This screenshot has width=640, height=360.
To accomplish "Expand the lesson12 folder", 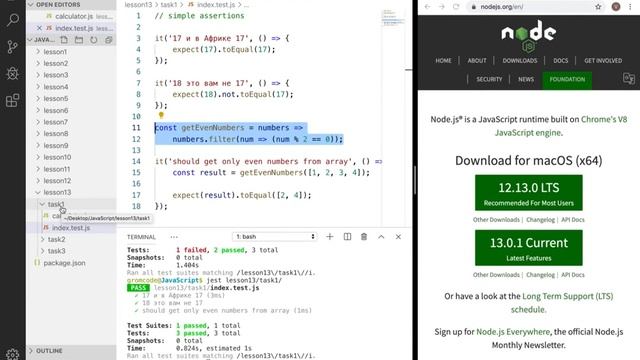I will point(57,180).
